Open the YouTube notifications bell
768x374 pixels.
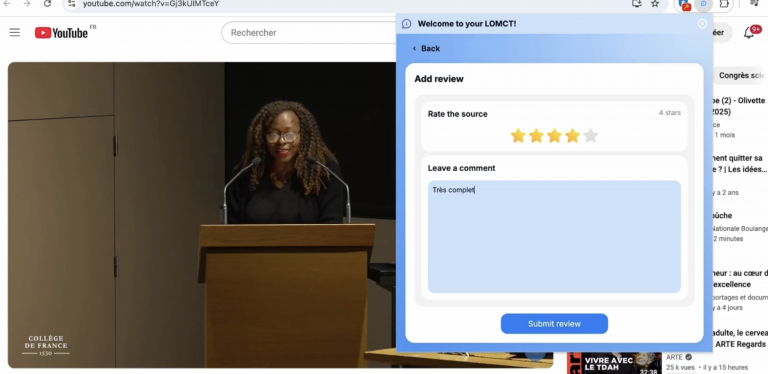[749, 33]
